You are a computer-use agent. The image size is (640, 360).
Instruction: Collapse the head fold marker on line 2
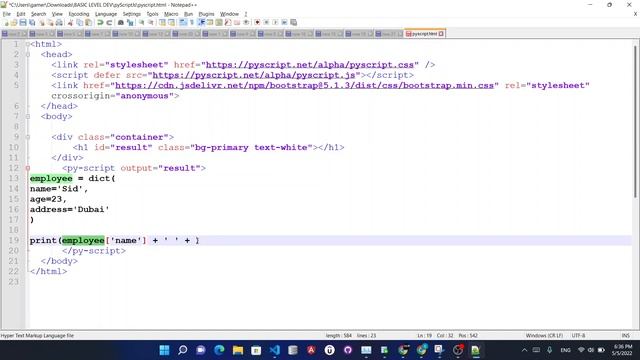click(x=28, y=54)
